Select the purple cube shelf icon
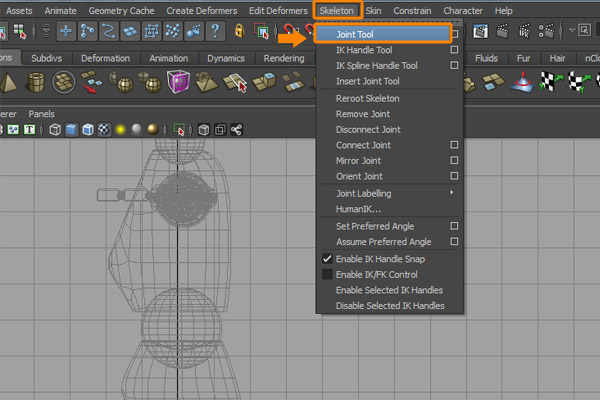This screenshot has width=600, height=400. pyautogui.click(x=178, y=82)
